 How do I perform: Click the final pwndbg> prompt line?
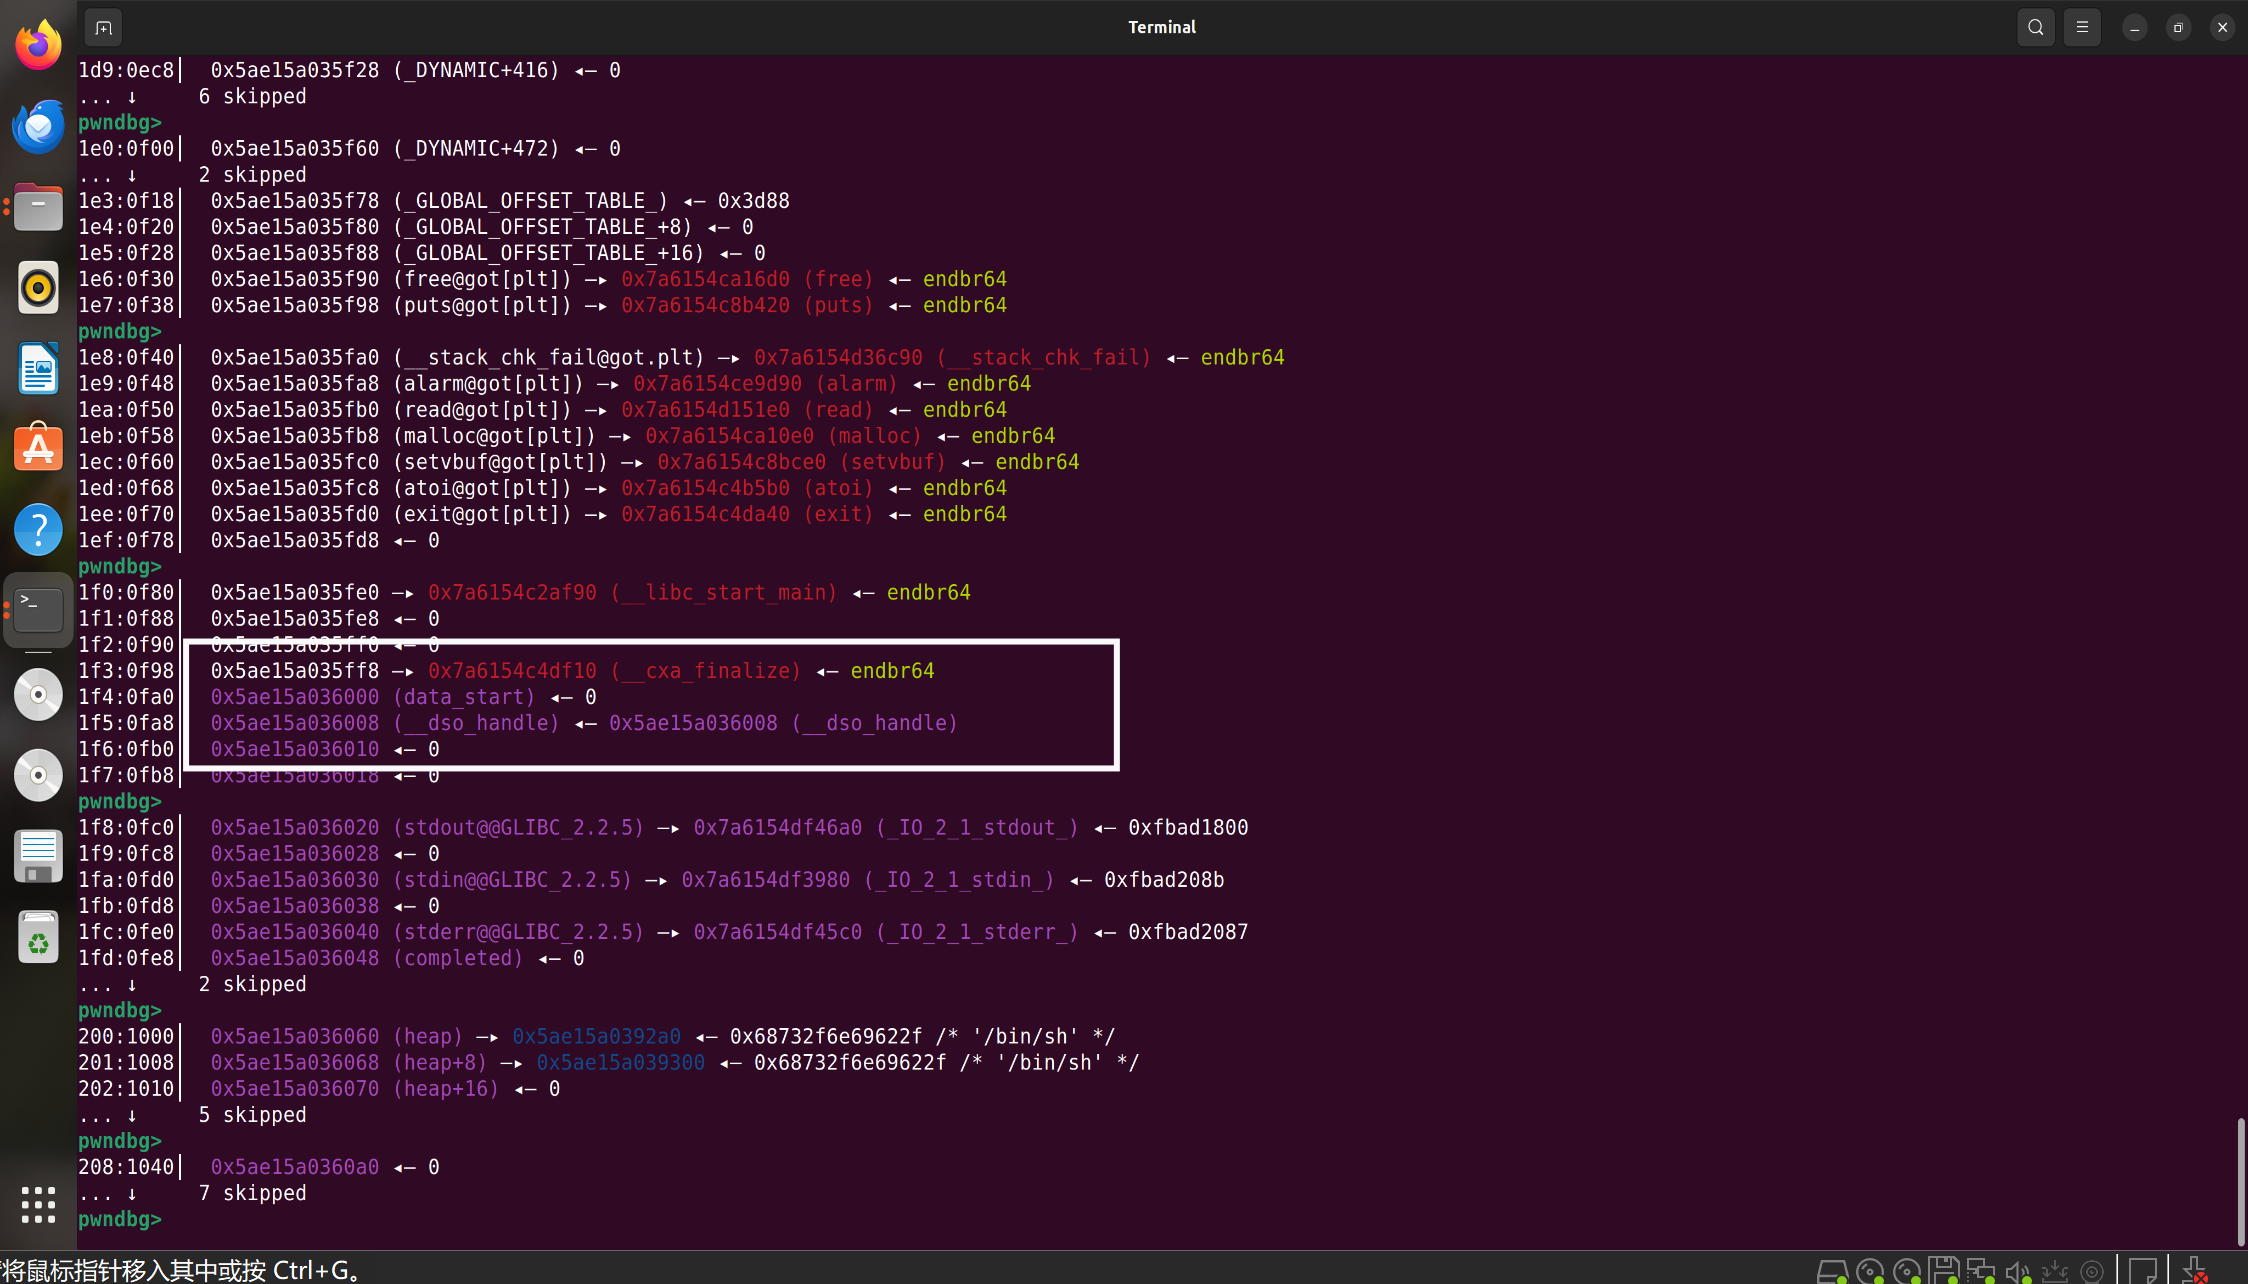click(x=119, y=1219)
